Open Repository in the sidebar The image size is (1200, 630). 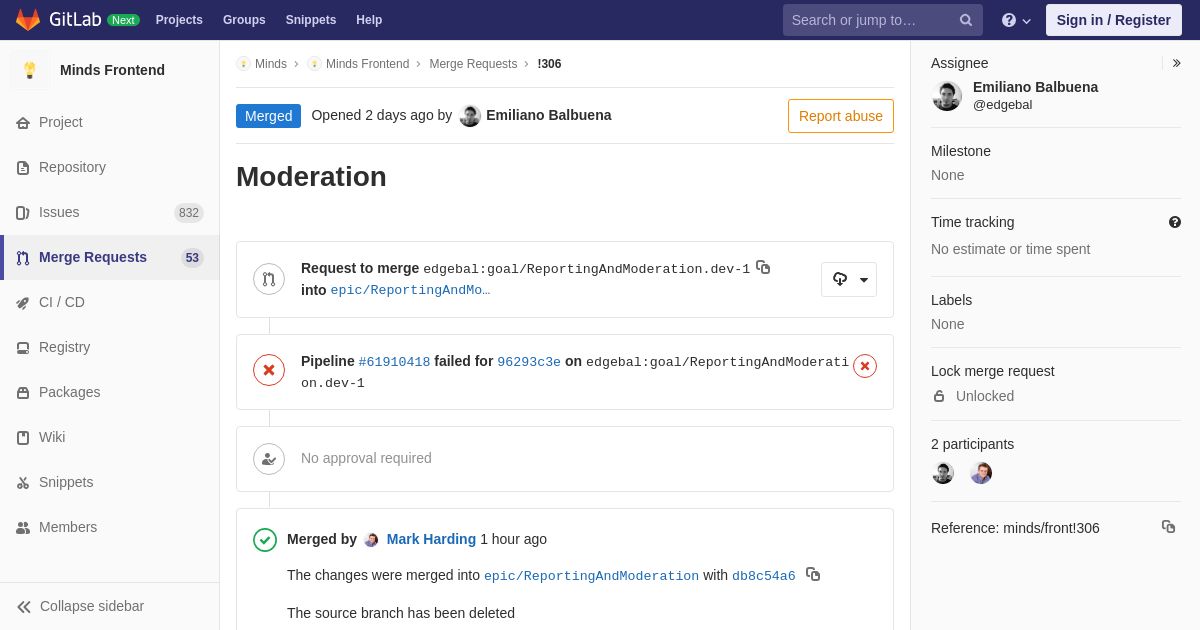point(110,167)
